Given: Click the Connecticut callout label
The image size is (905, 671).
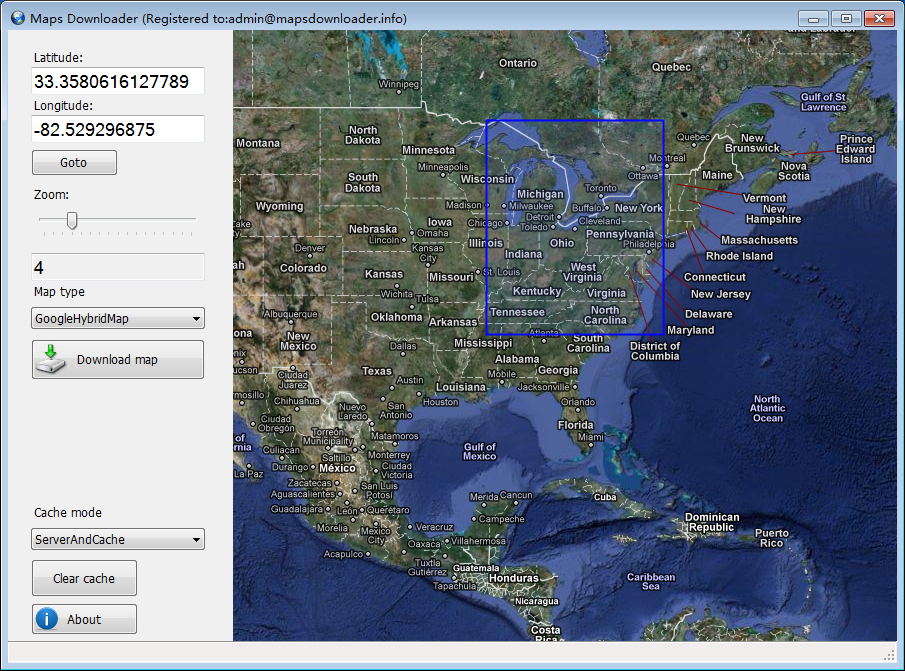Looking at the screenshot, I should pyautogui.click(x=715, y=277).
